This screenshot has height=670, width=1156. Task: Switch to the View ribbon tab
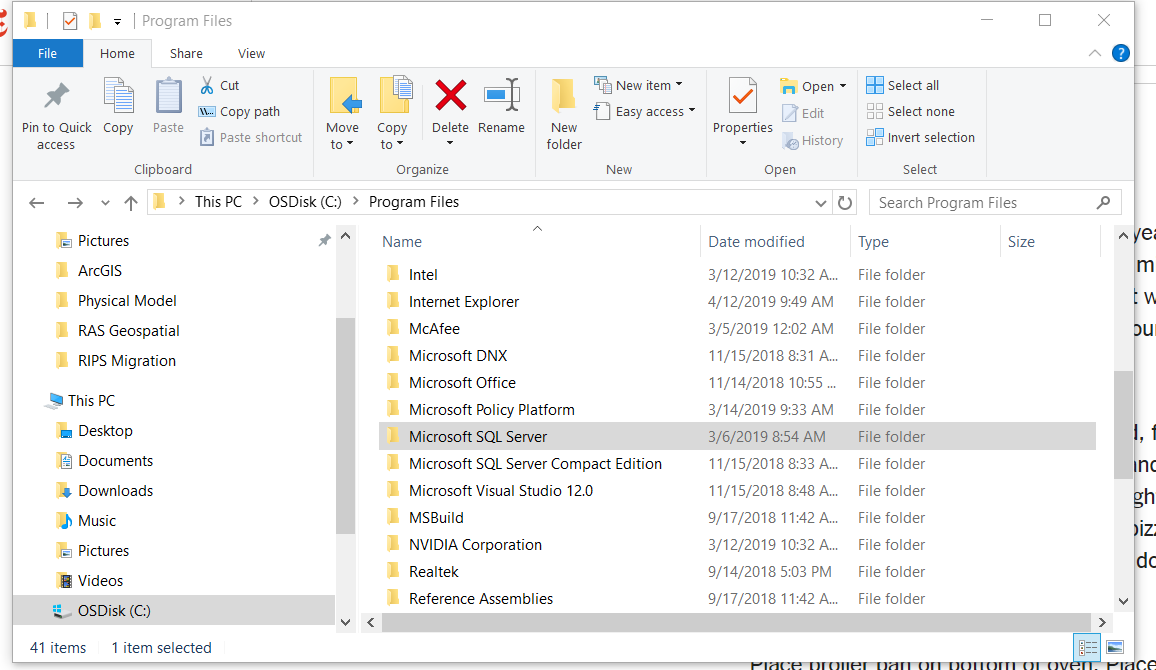[x=251, y=53]
